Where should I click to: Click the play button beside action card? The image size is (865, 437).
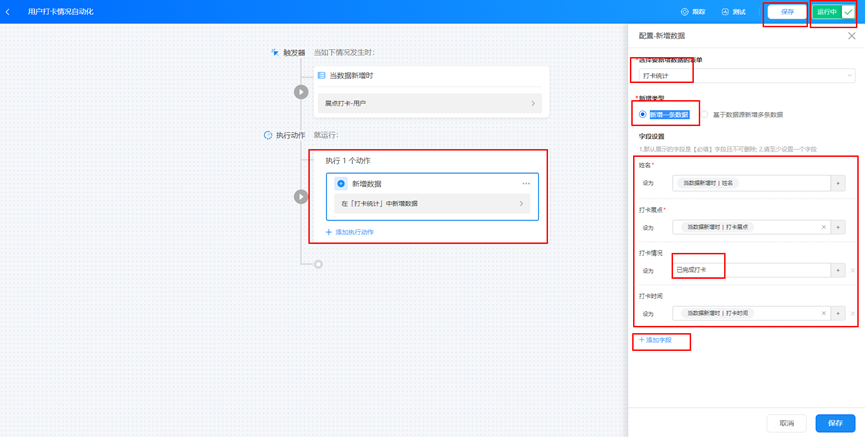click(x=301, y=196)
